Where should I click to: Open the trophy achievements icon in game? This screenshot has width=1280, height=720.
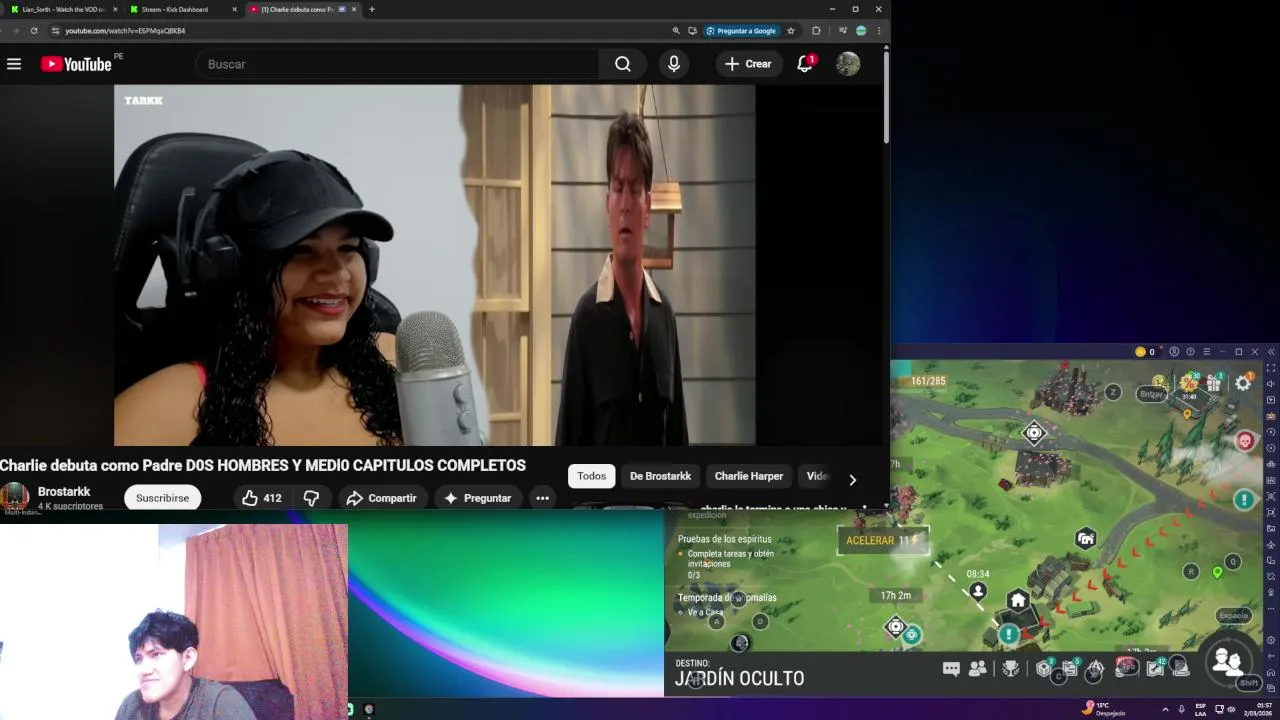(1011, 668)
